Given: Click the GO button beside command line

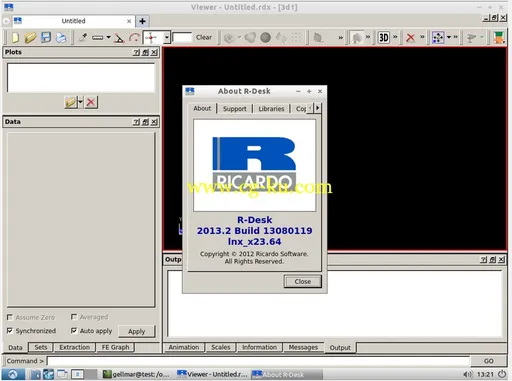Looking at the screenshot, I should (x=489, y=361).
